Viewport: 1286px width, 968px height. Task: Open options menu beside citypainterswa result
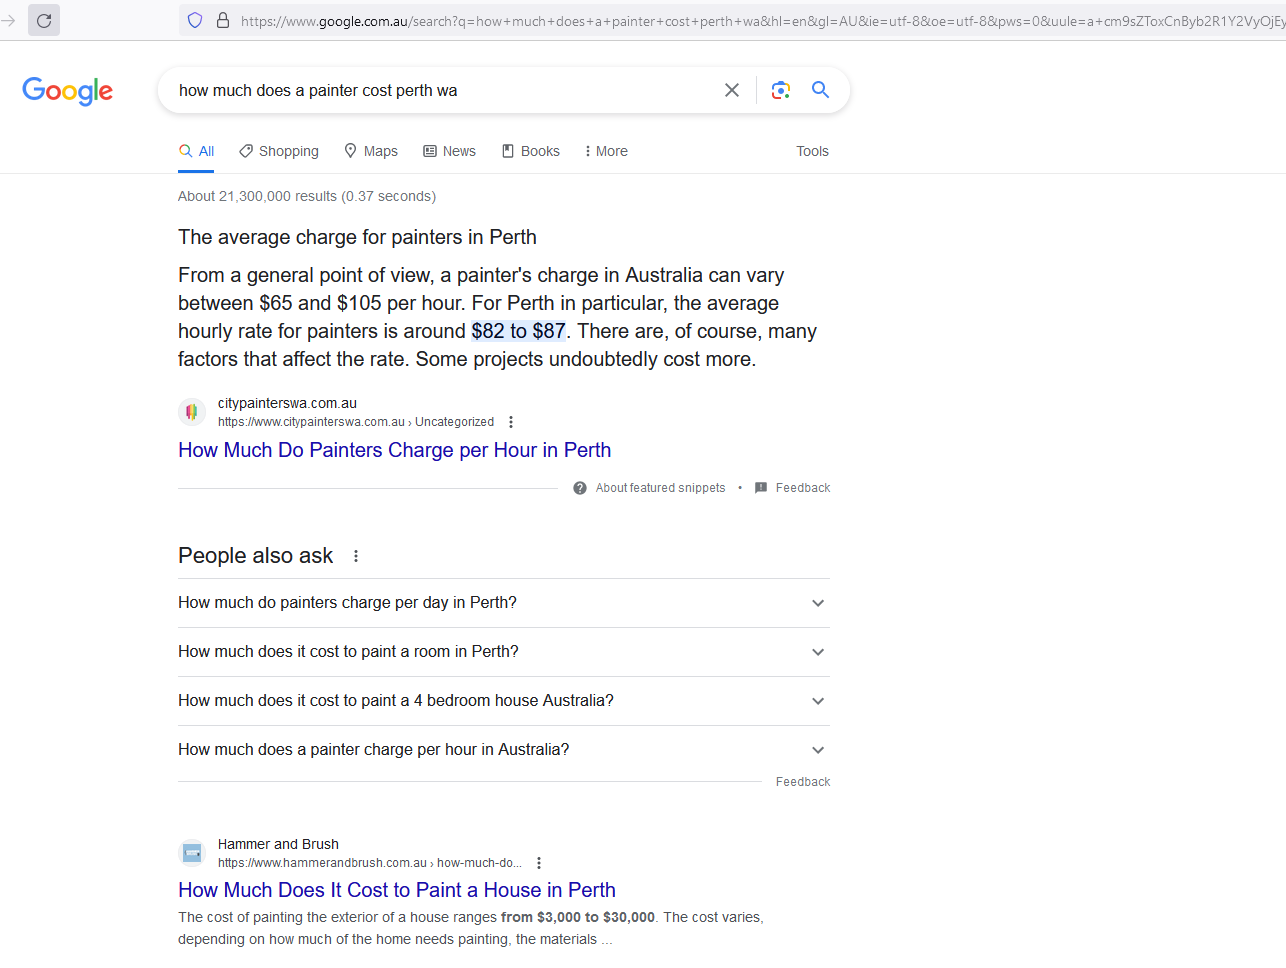pos(511,422)
